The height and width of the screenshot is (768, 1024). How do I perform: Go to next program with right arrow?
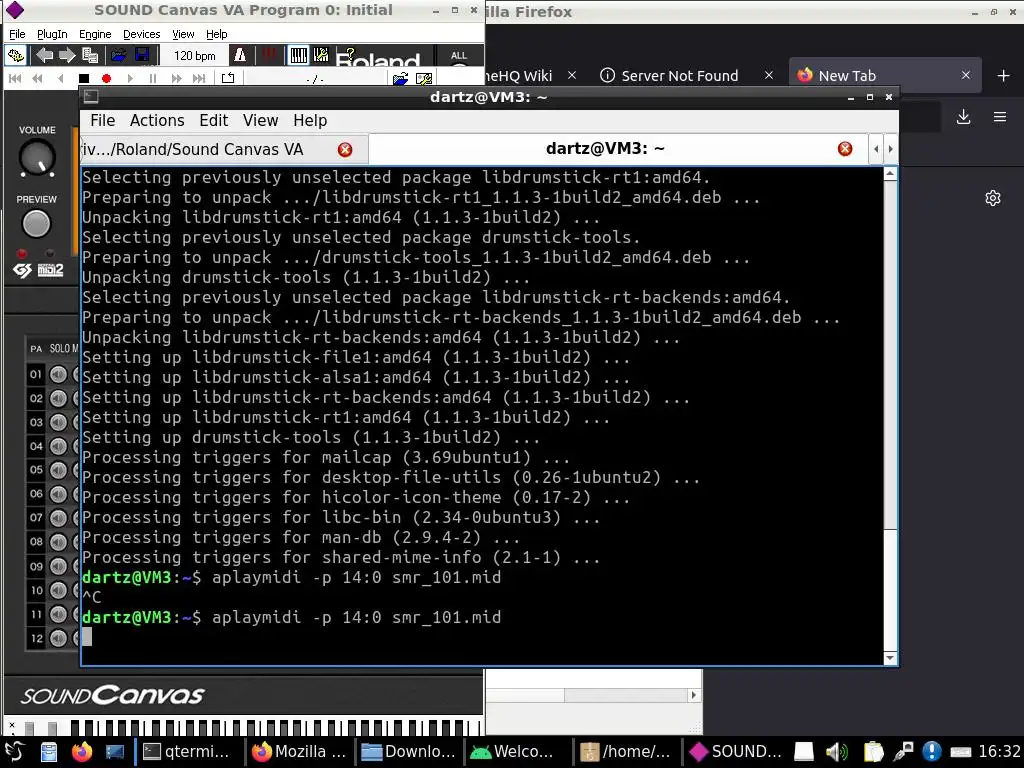click(67, 56)
